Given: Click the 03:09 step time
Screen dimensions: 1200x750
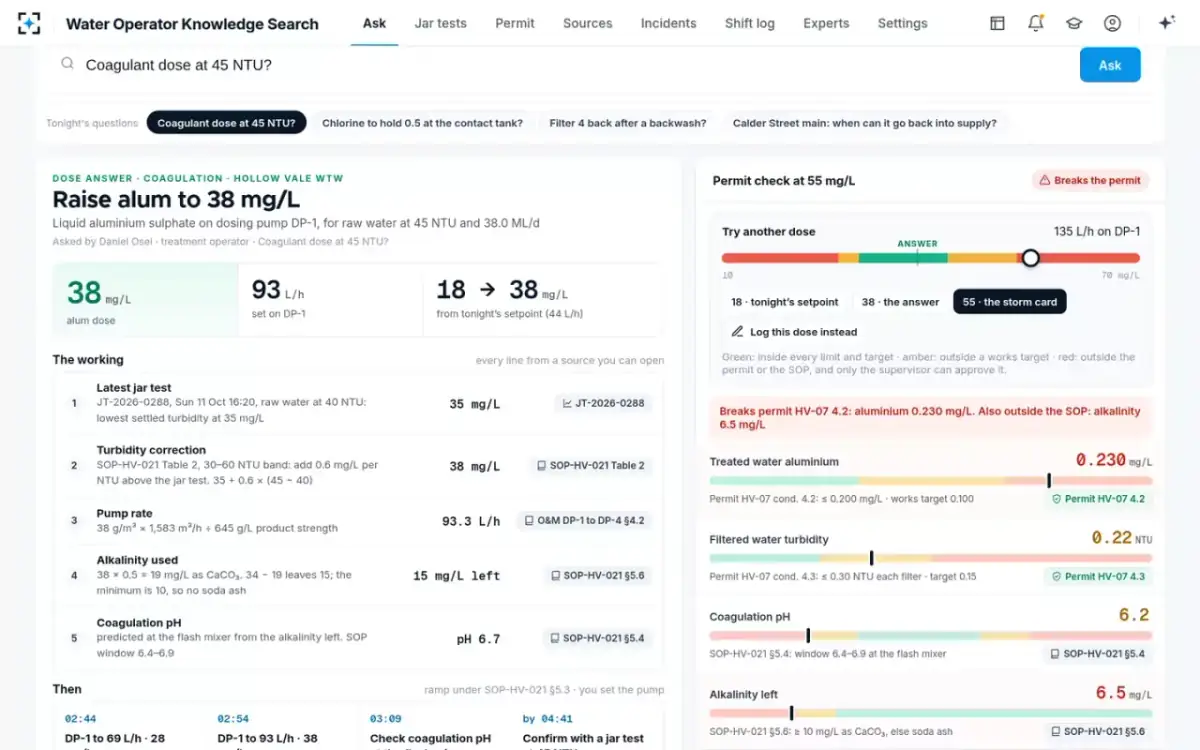Looking at the screenshot, I should 386,719.
